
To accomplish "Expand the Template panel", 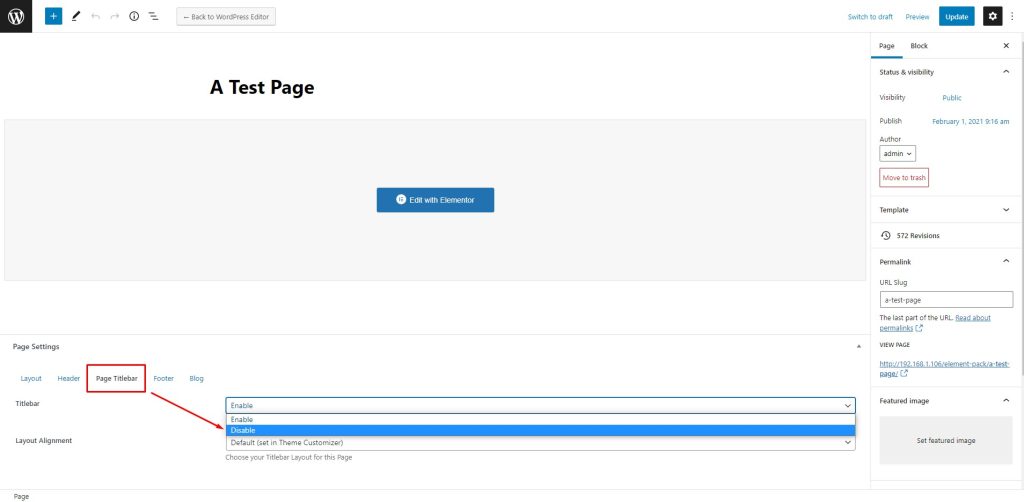I will pyautogui.click(x=1006, y=210).
